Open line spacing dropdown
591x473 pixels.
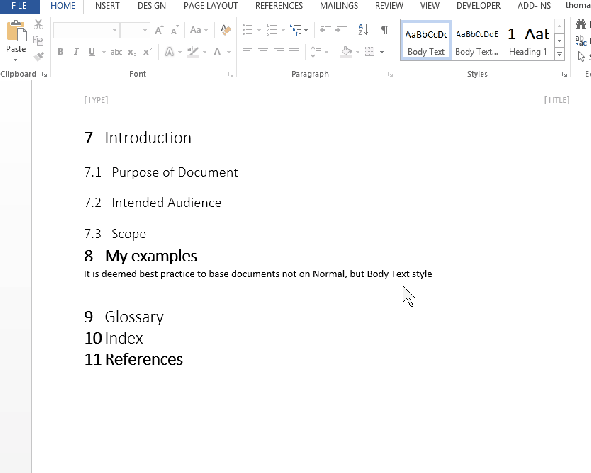[x=319, y=52]
